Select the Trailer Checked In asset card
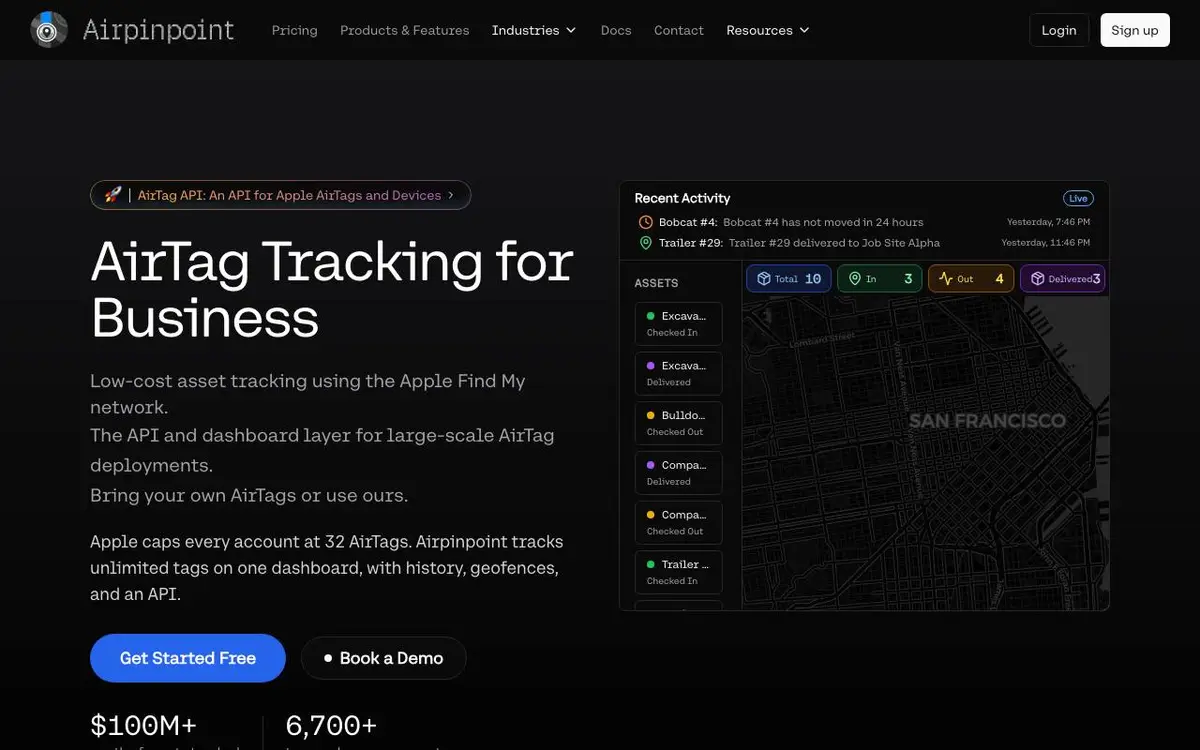Screen dimensions: 1200x750 click(x=678, y=572)
